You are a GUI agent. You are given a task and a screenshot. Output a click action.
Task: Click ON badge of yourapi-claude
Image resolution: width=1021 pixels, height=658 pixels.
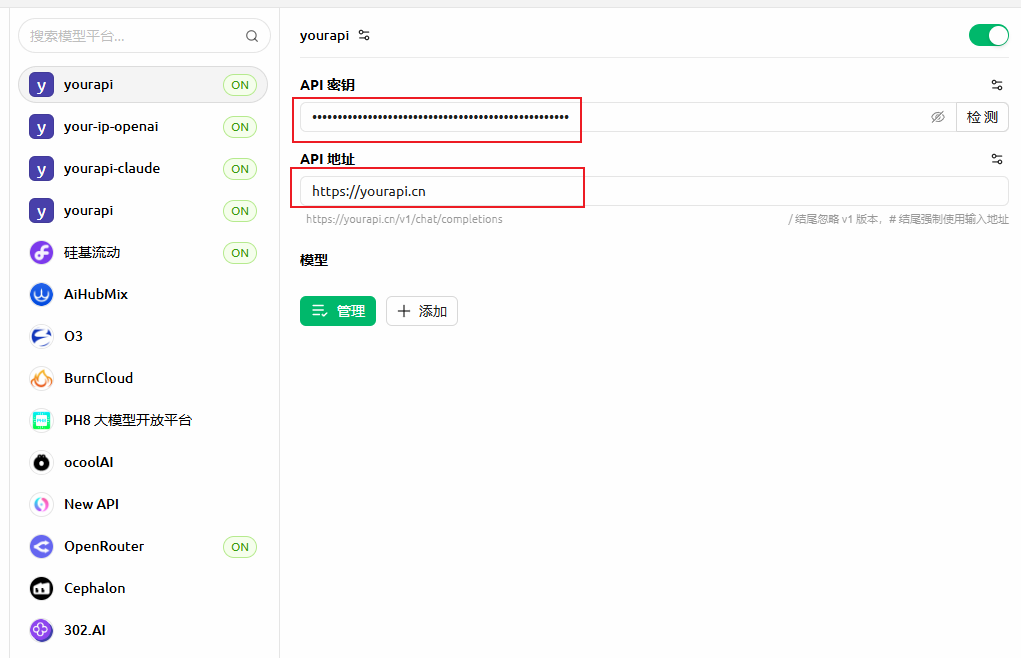(x=240, y=169)
